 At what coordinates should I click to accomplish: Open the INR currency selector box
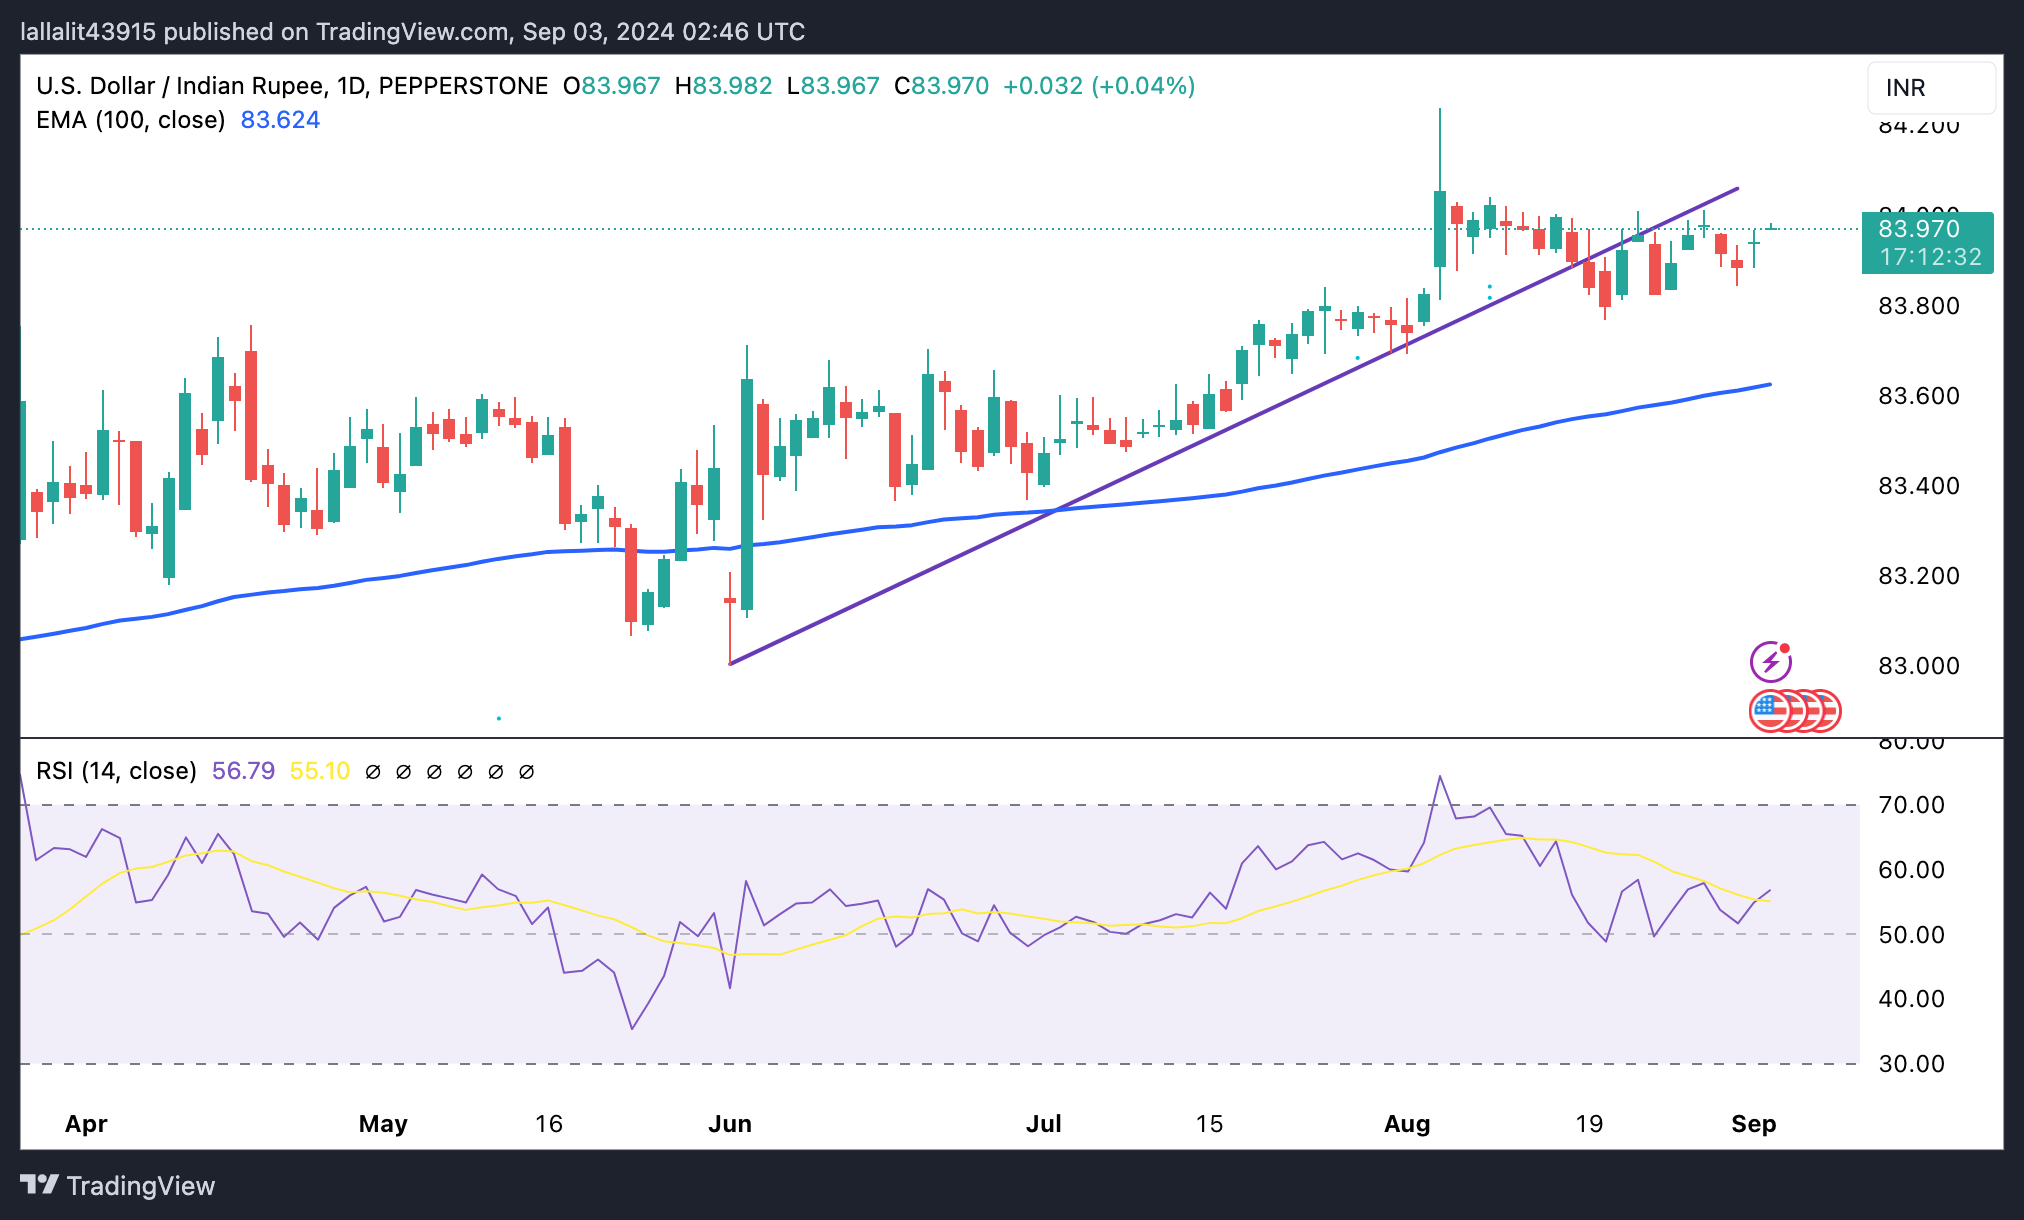1930,88
